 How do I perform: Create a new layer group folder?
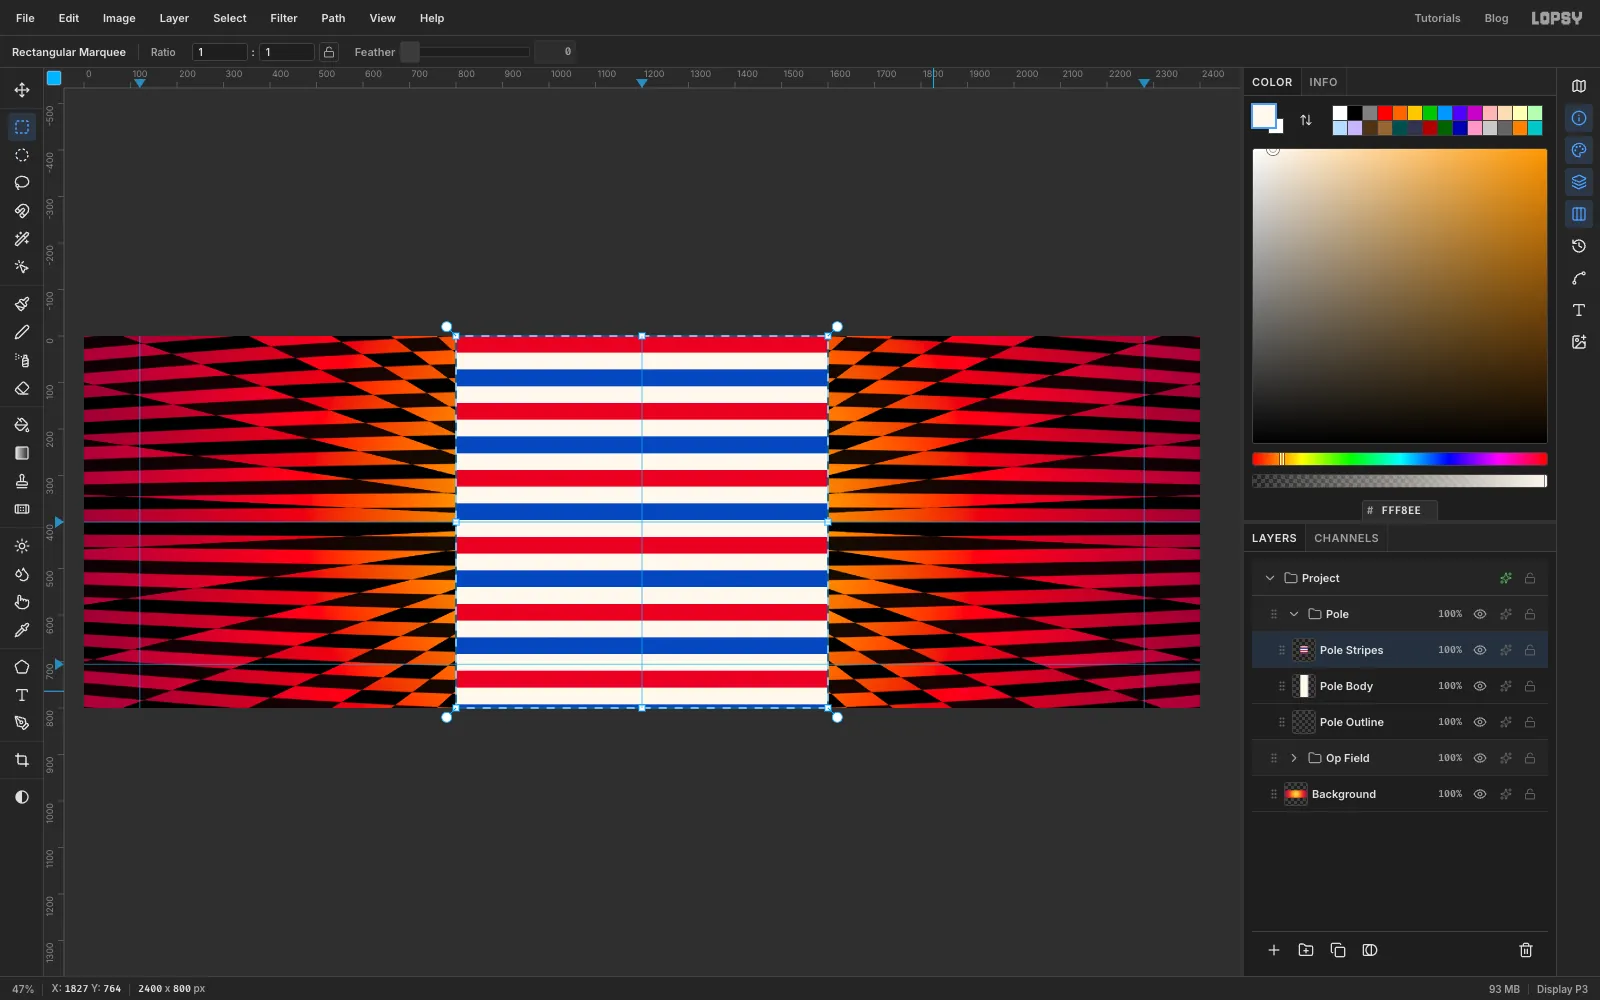pyautogui.click(x=1306, y=950)
